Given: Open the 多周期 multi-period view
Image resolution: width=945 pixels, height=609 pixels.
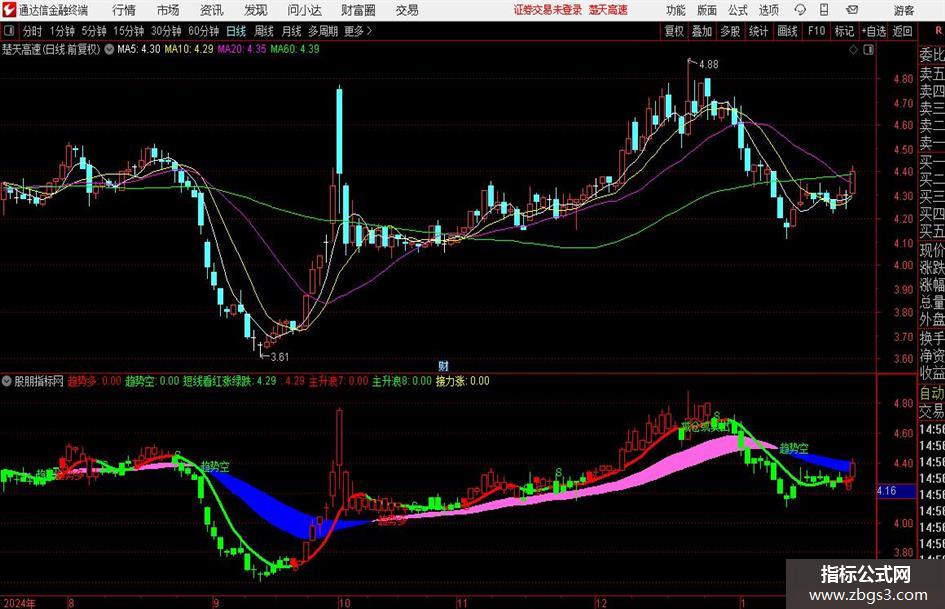Looking at the screenshot, I should point(323,31).
